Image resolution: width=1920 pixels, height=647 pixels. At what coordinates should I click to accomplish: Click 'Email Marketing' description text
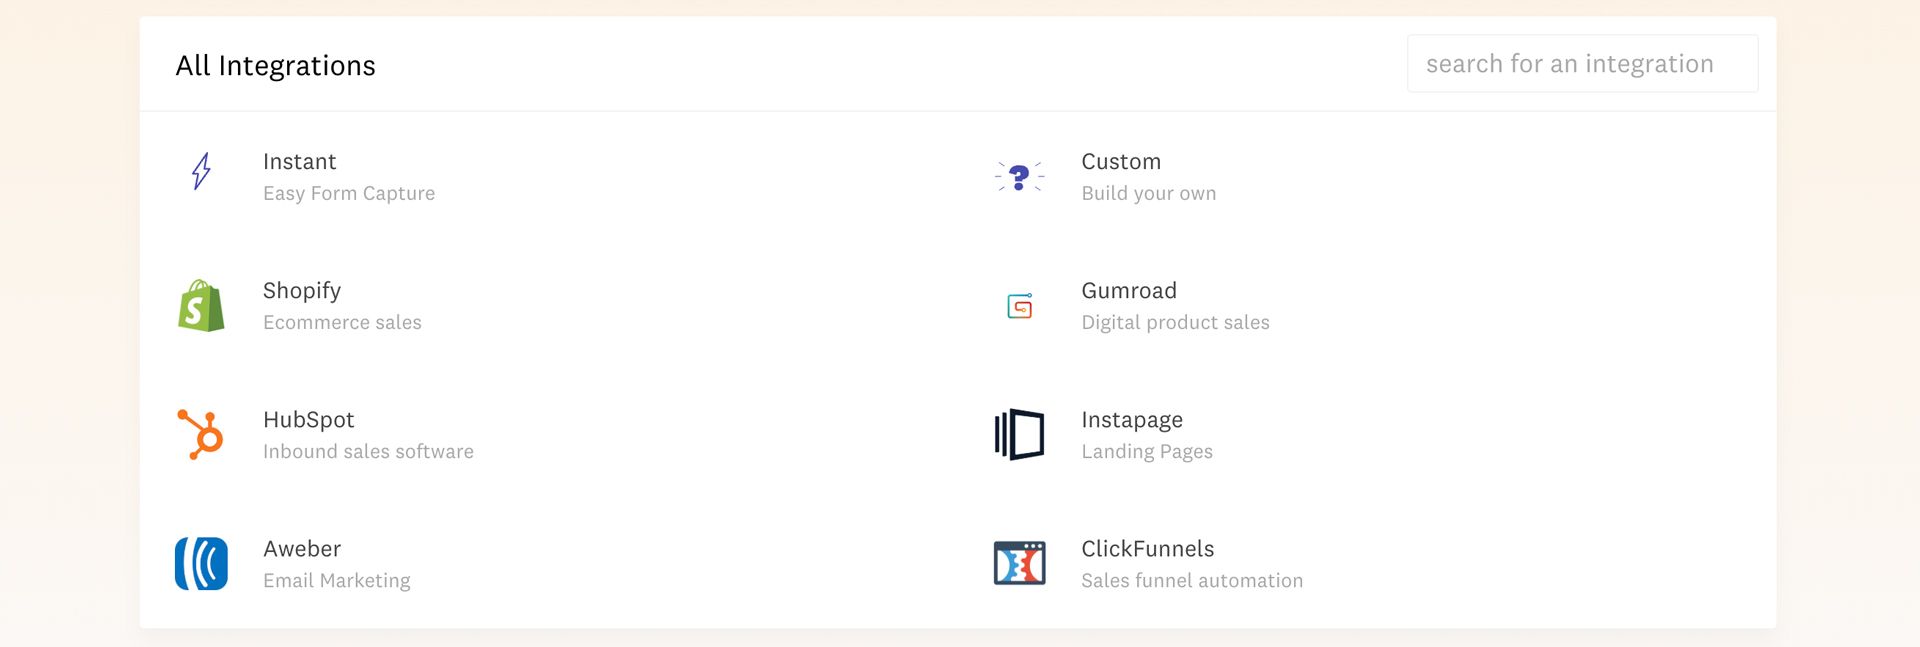336,580
